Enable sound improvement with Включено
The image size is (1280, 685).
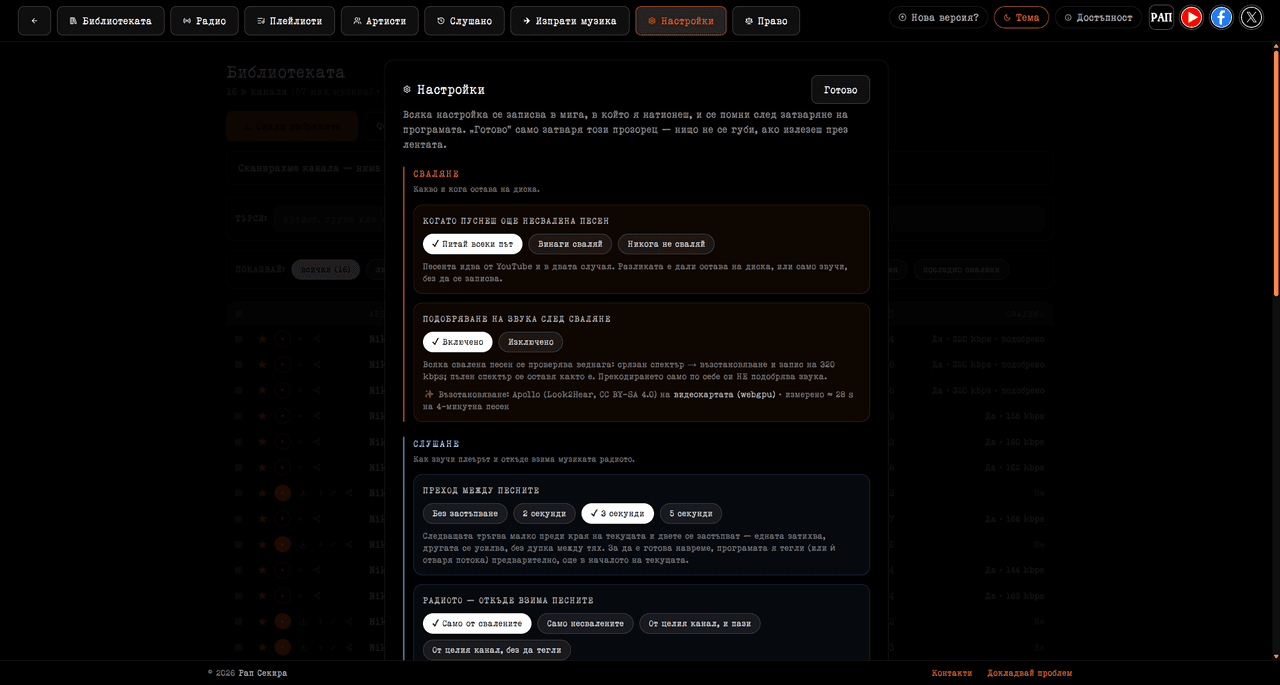pyautogui.click(x=457, y=342)
